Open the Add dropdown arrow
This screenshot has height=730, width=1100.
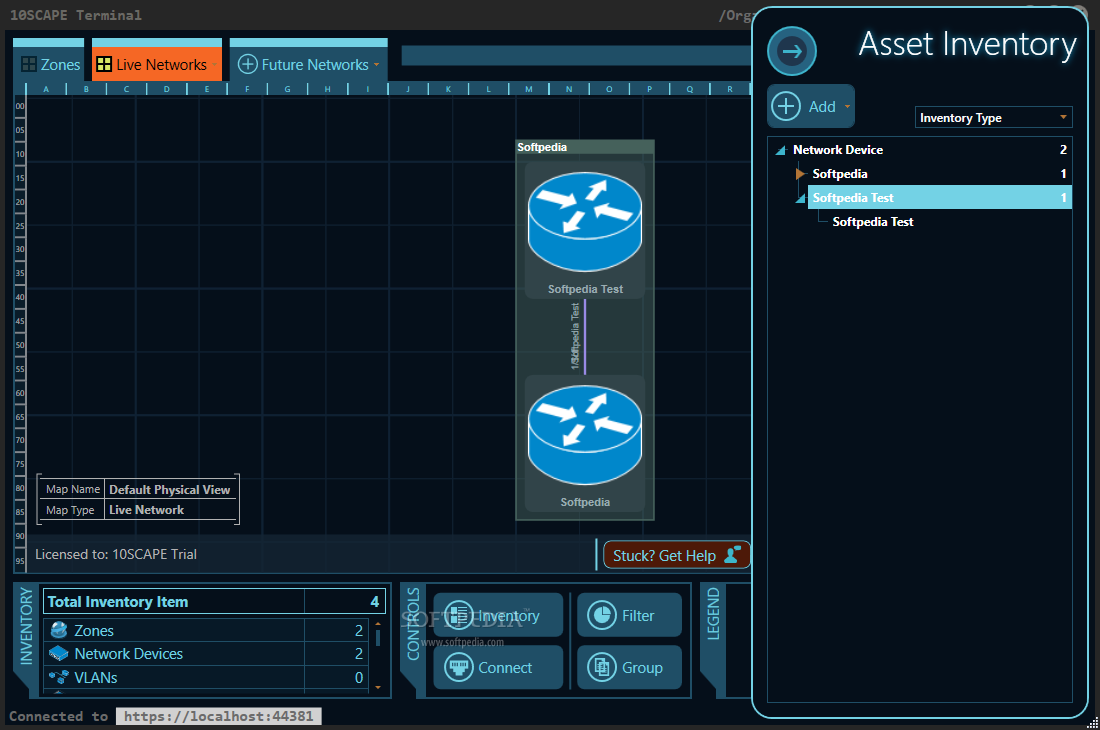click(847, 107)
